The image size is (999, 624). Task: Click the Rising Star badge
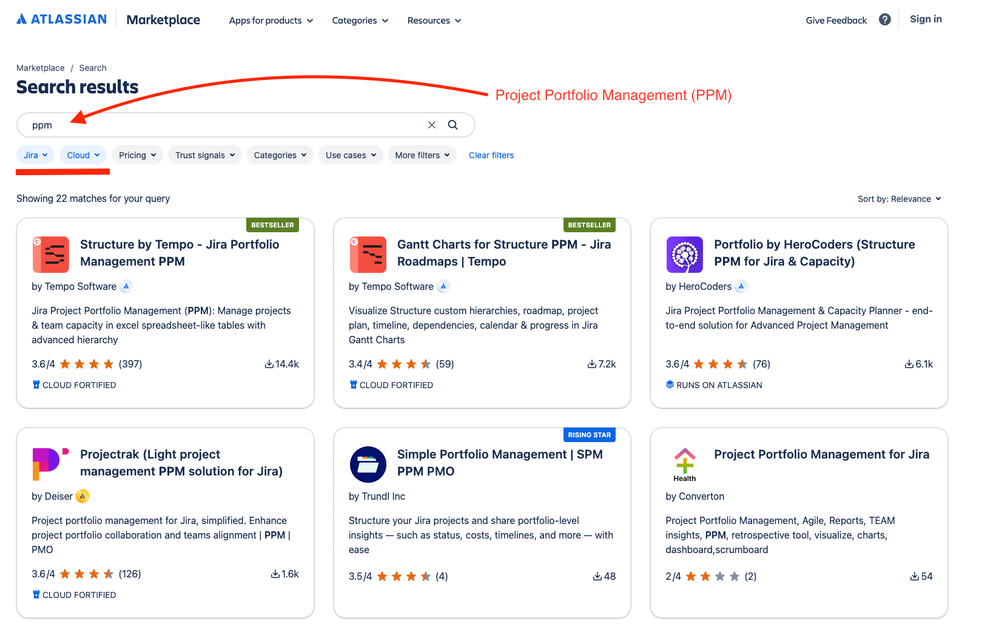pos(589,435)
